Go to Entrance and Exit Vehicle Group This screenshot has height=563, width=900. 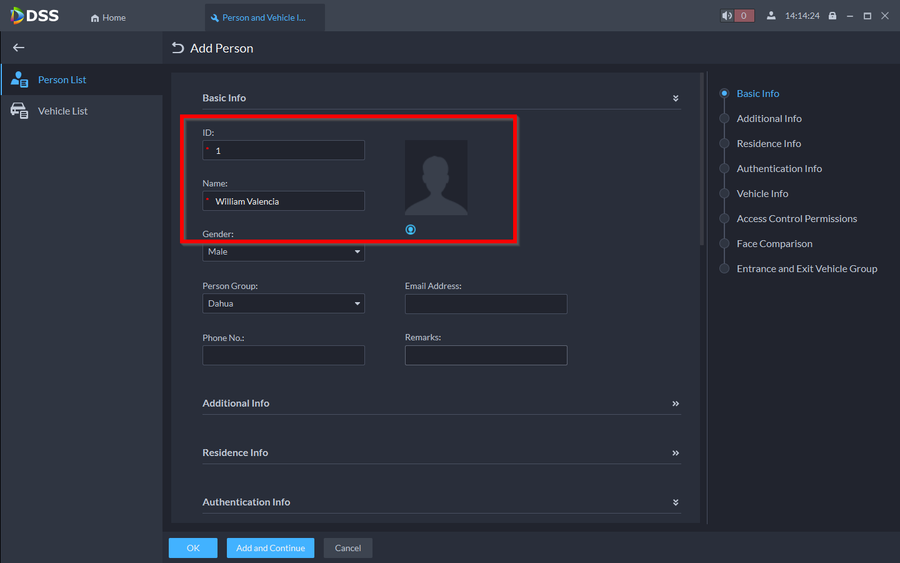(807, 269)
